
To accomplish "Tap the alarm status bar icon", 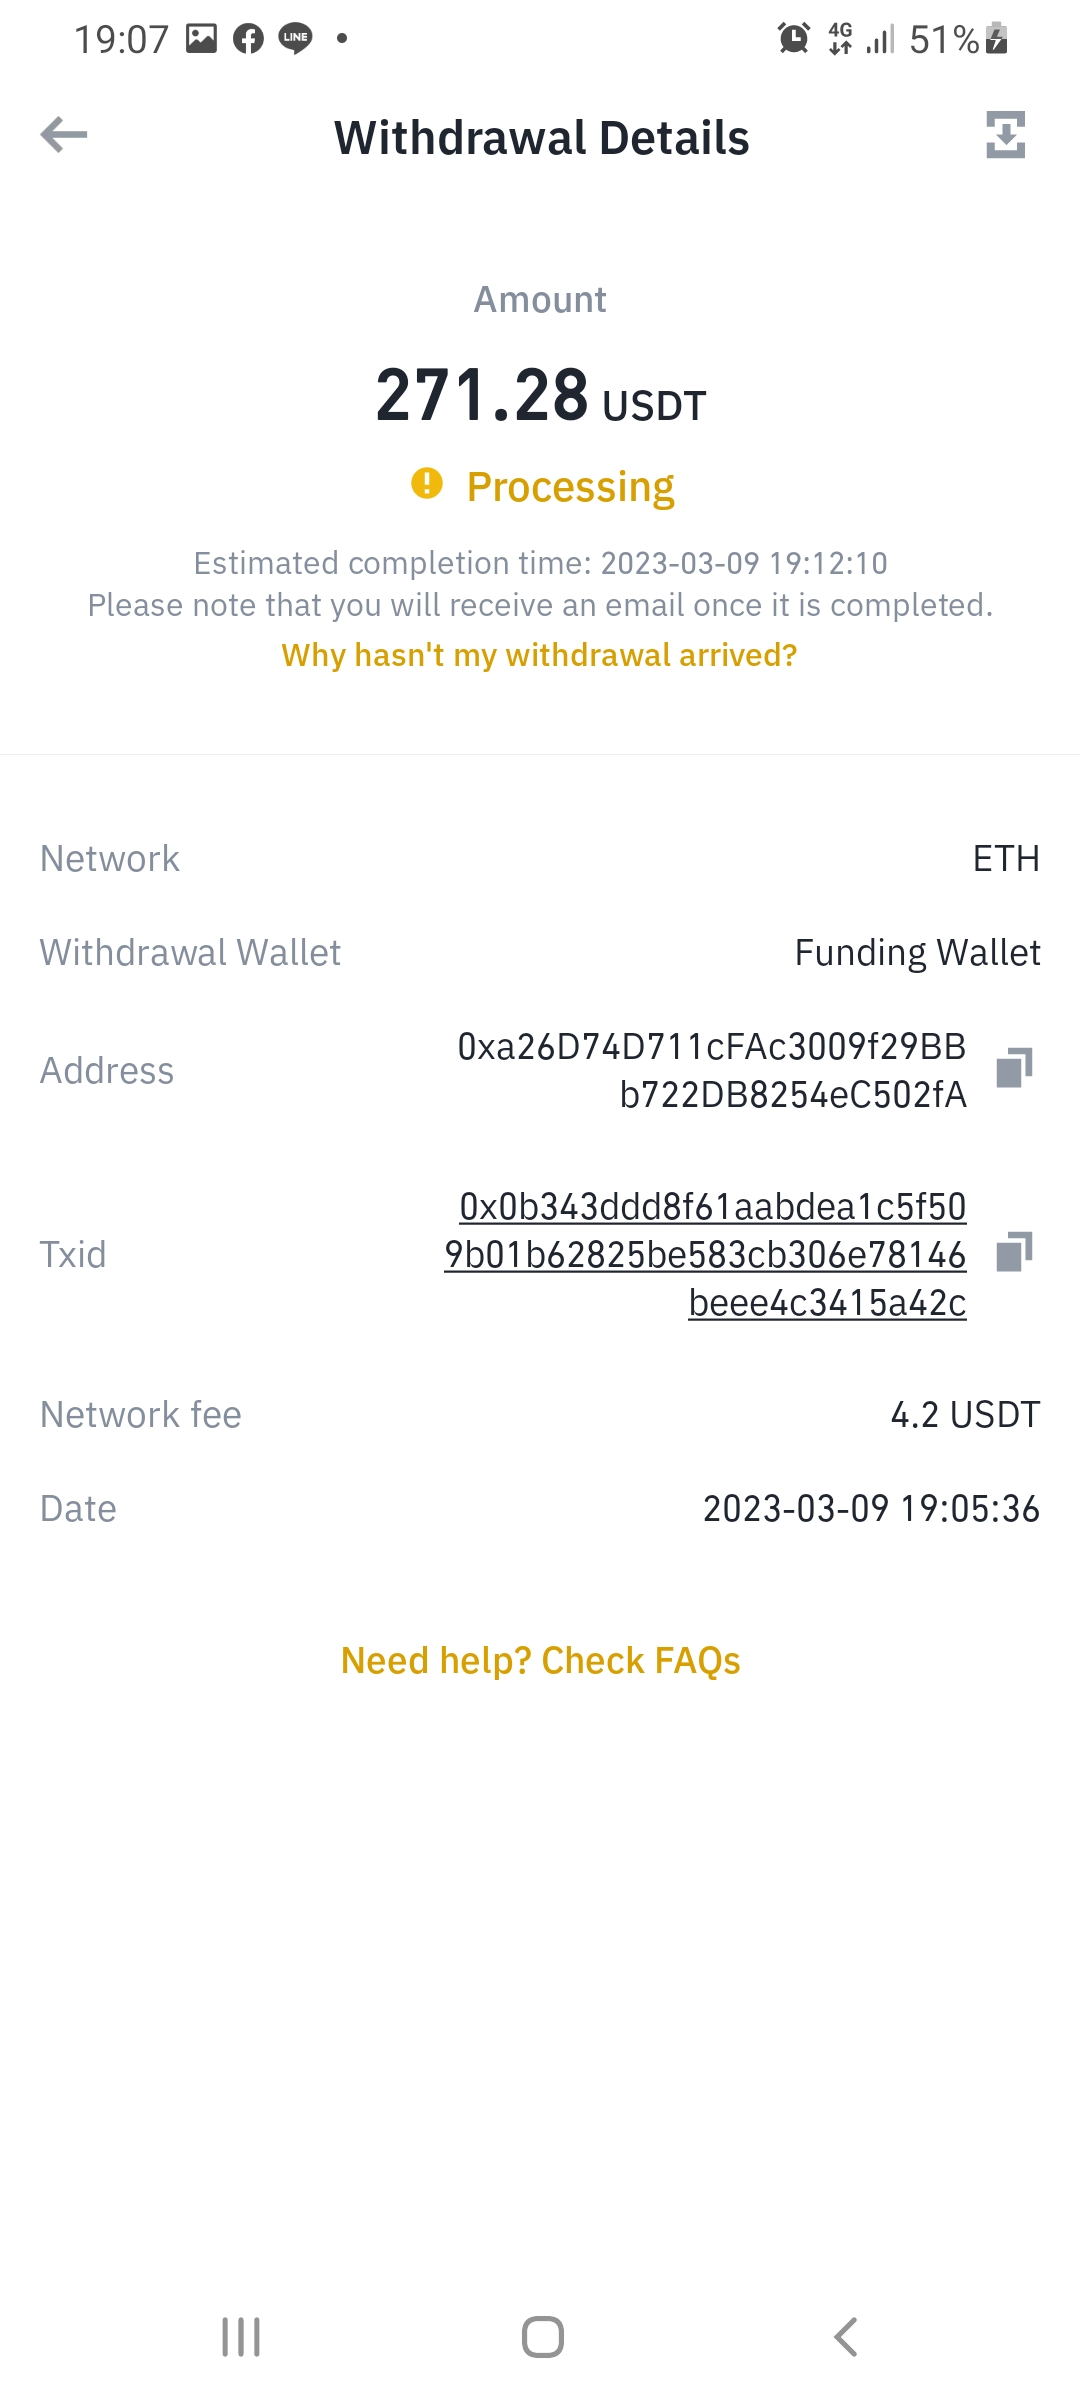I will (x=794, y=39).
